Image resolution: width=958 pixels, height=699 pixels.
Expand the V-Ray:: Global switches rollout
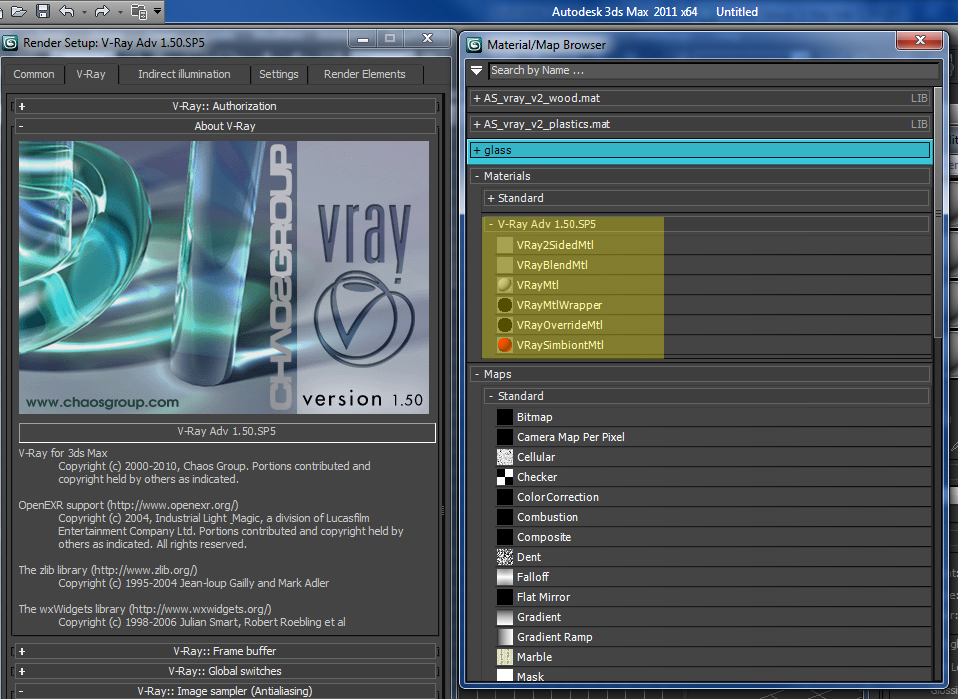(x=225, y=671)
